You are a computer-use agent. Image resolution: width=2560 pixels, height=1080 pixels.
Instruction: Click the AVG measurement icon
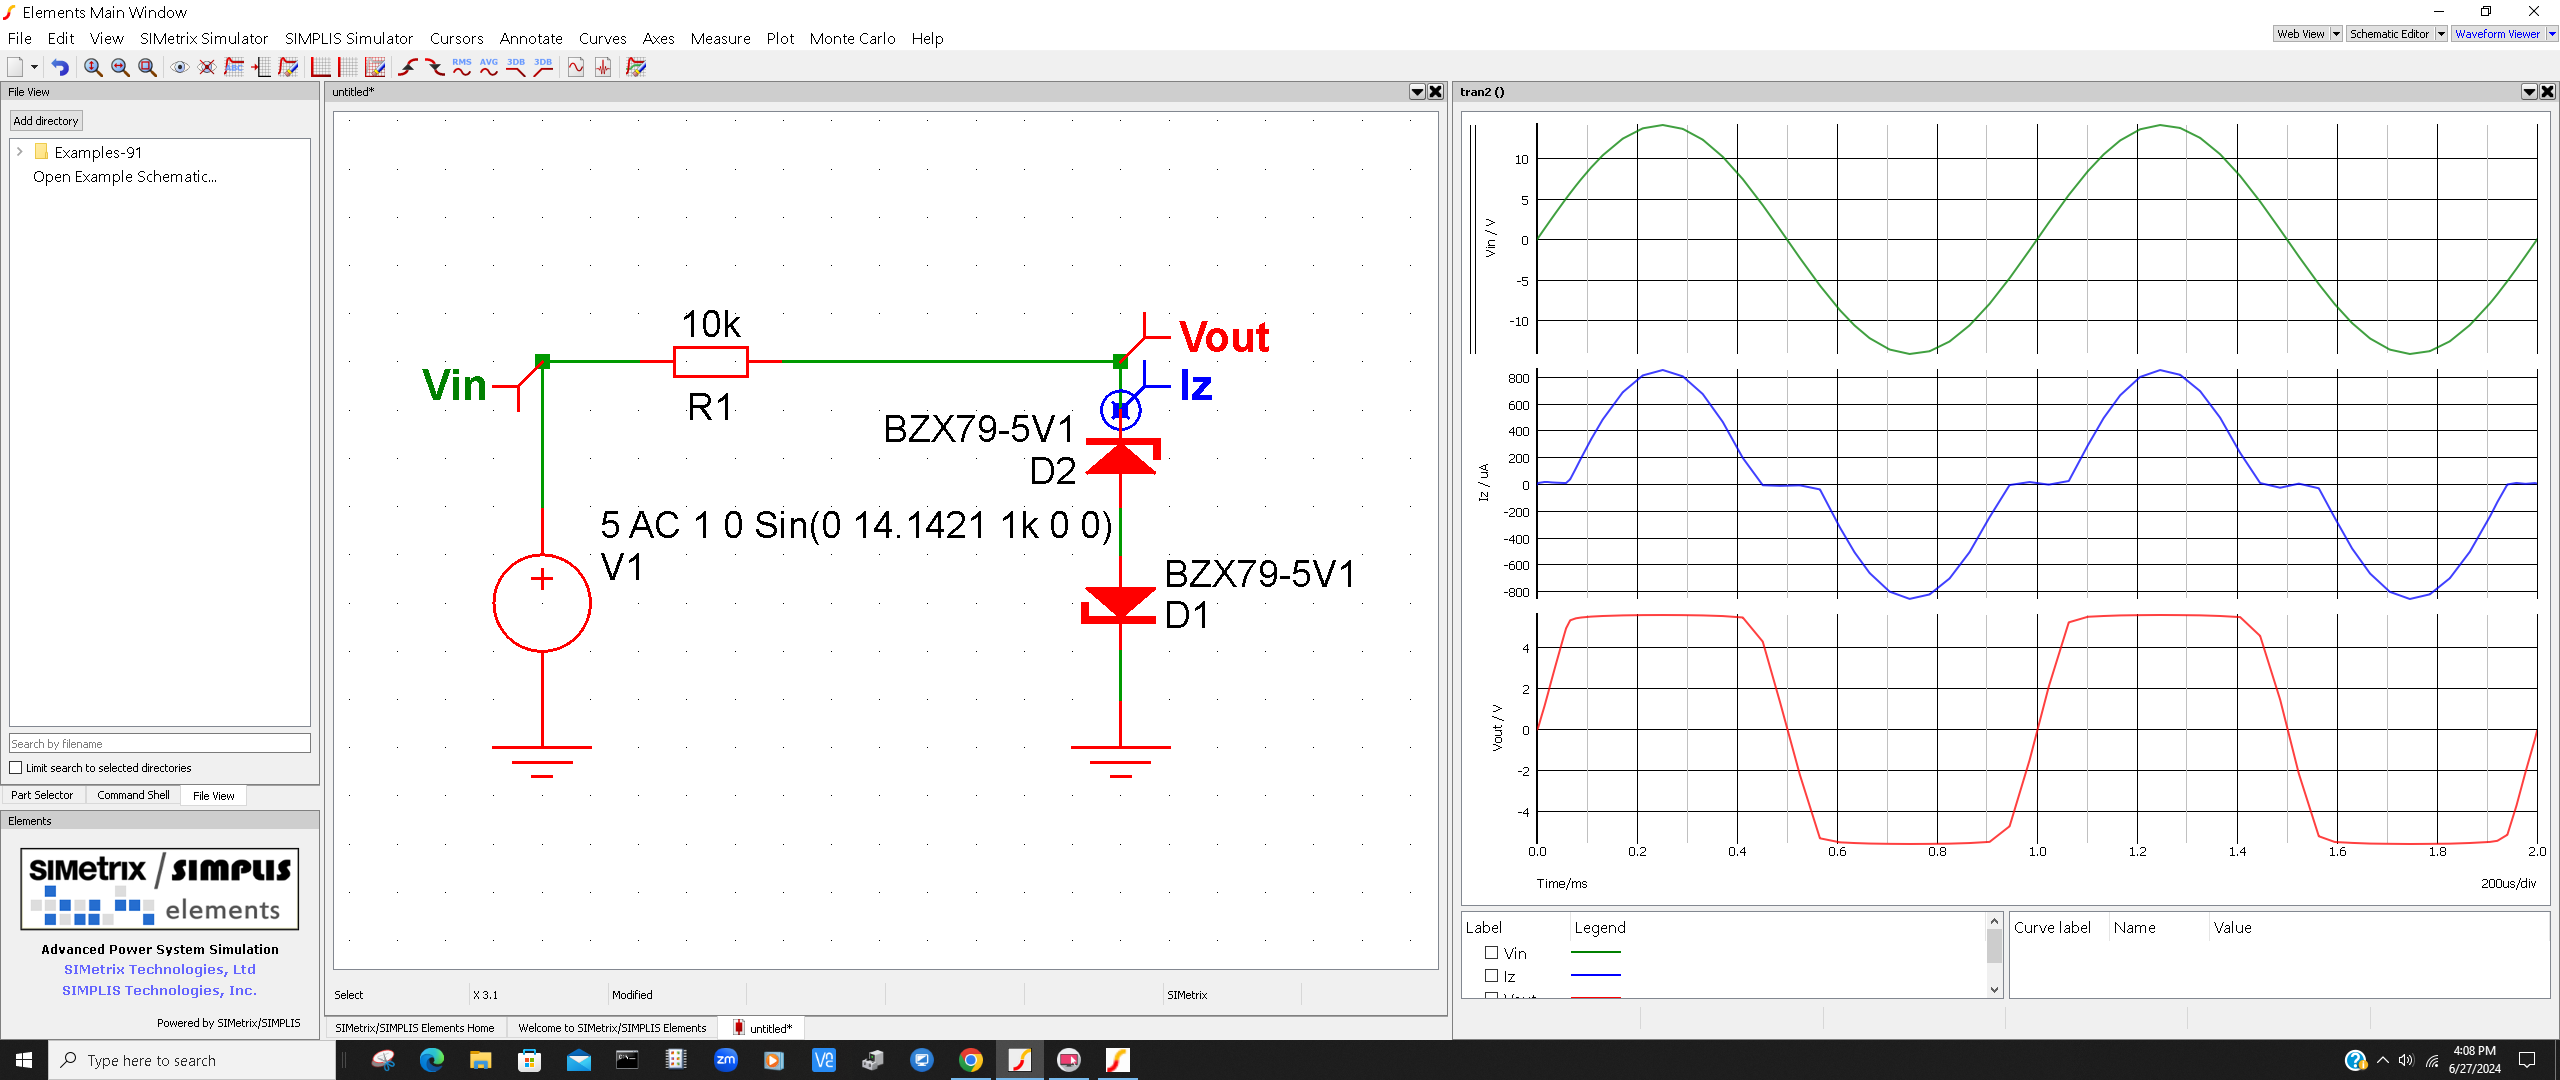(489, 67)
